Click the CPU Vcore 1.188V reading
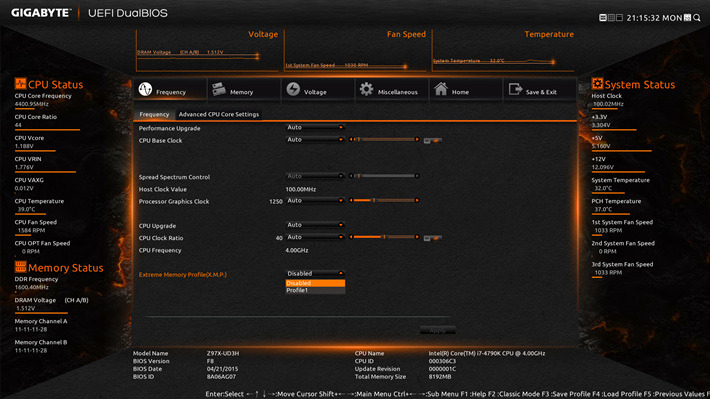 pos(24,146)
